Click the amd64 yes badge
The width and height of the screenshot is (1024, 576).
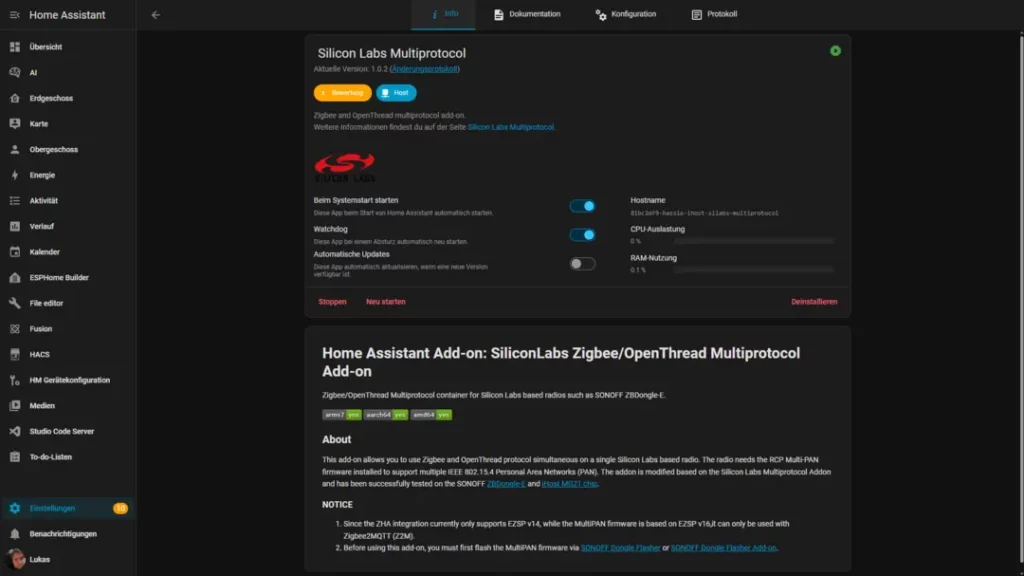(x=431, y=415)
